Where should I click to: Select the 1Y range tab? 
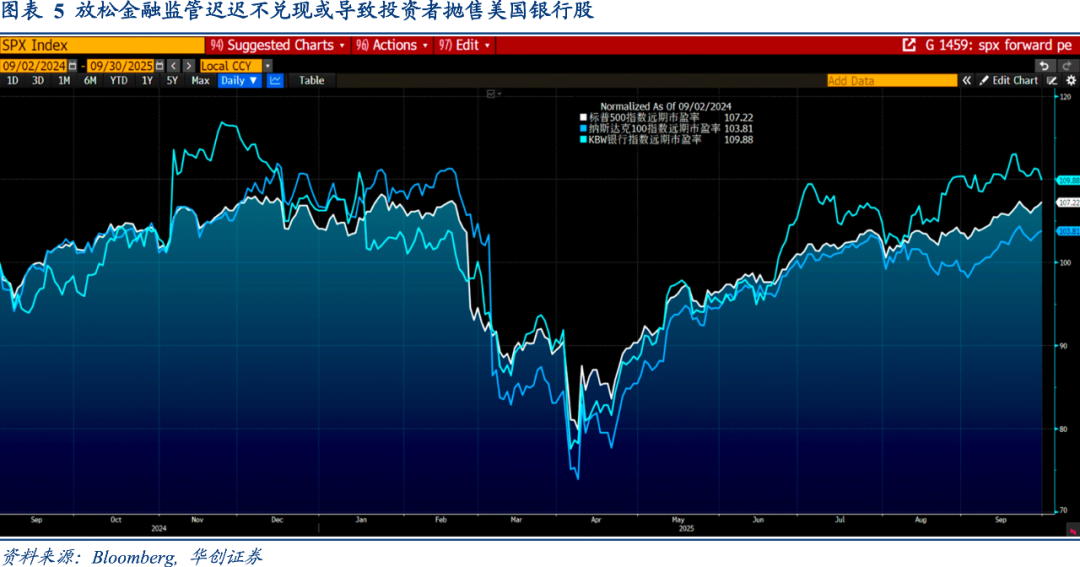click(x=147, y=81)
